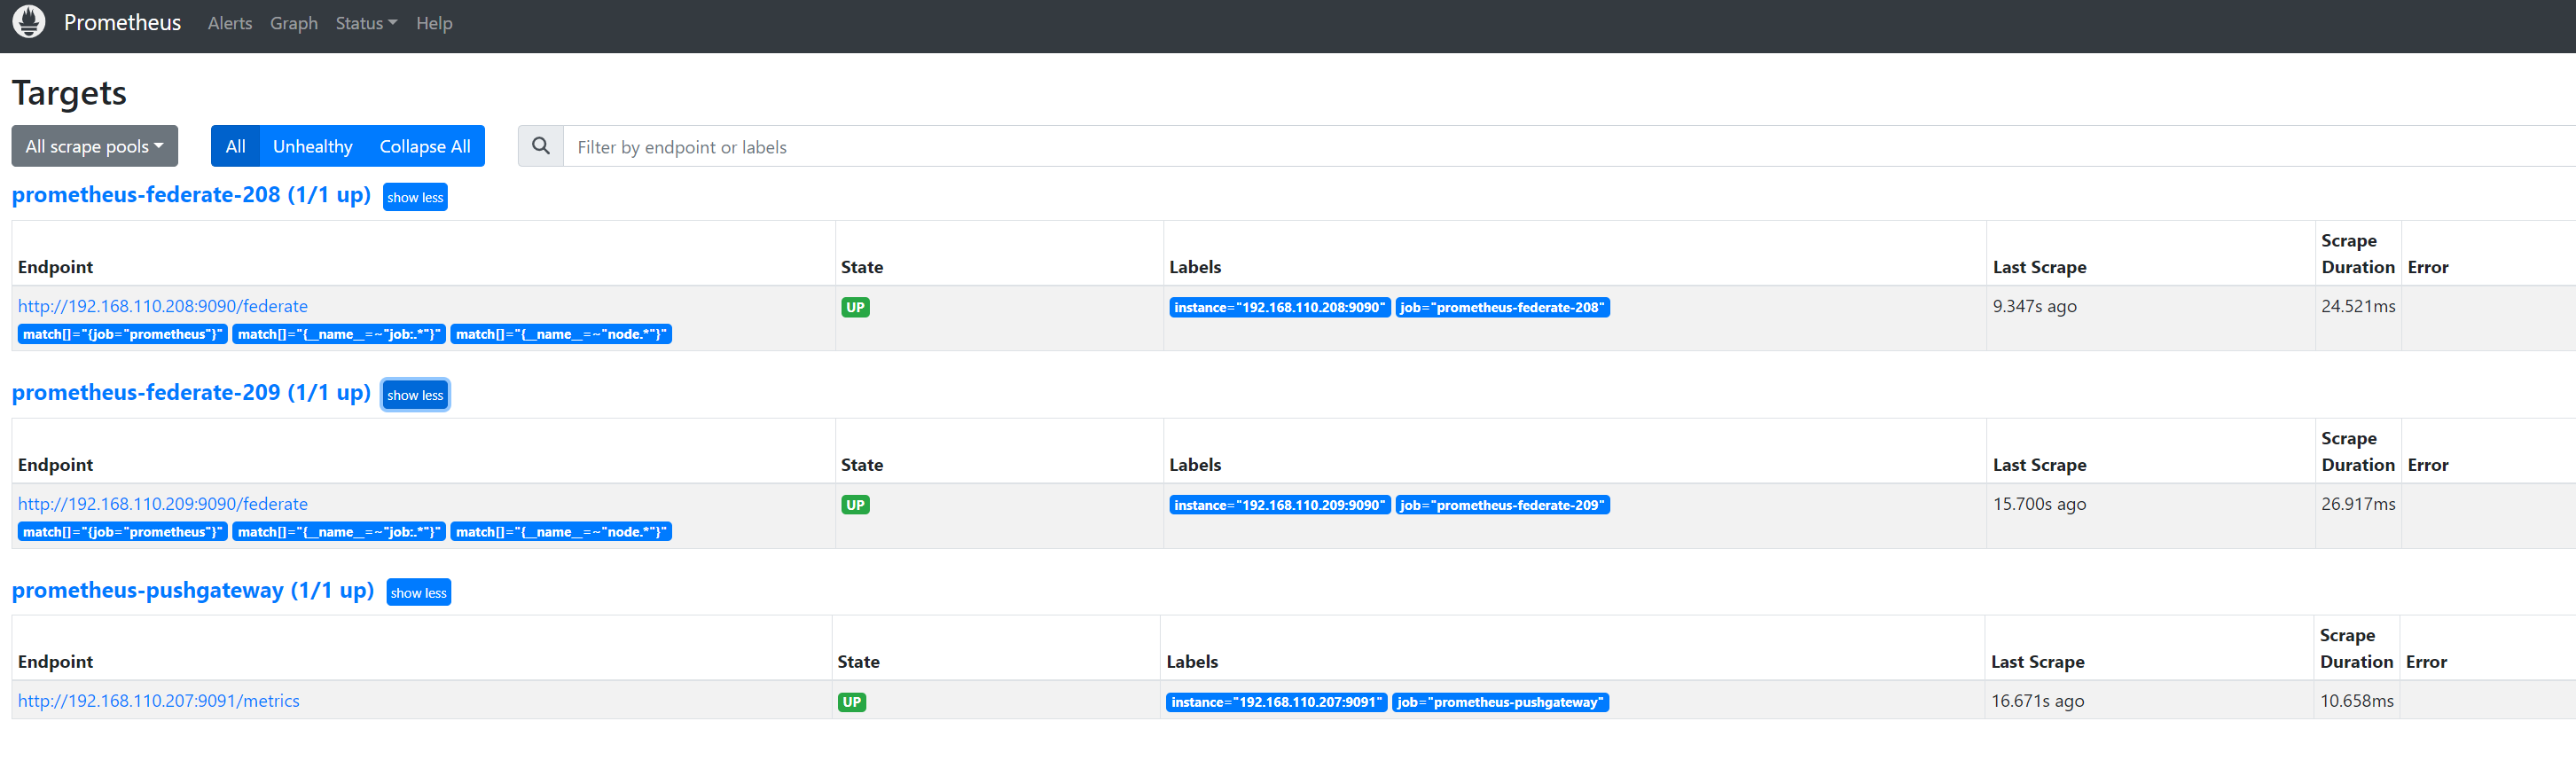Viewport: 2576px width, 784px height.
Task: Click match __name__ job:.* badge in federate-208 row
Action: pos(339,334)
